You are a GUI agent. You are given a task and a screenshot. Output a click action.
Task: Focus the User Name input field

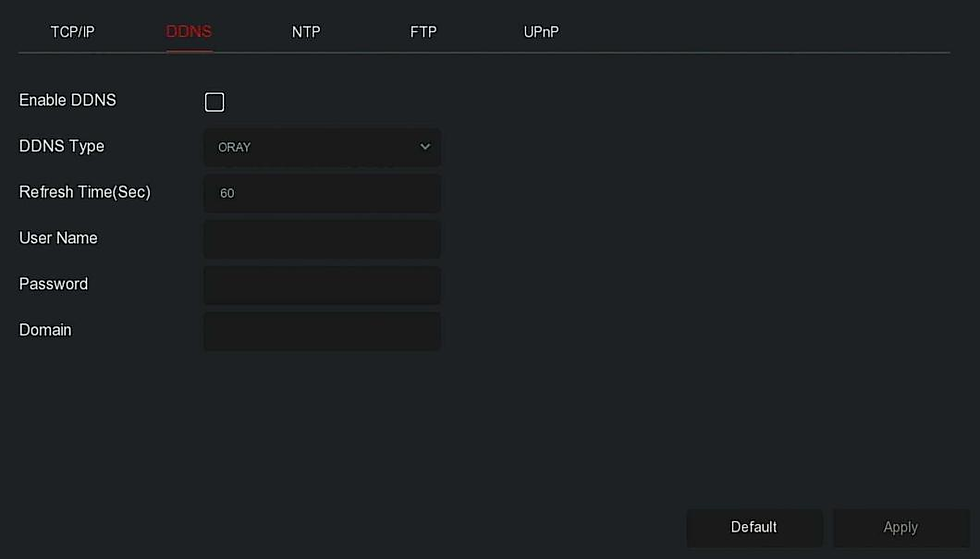[322, 239]
